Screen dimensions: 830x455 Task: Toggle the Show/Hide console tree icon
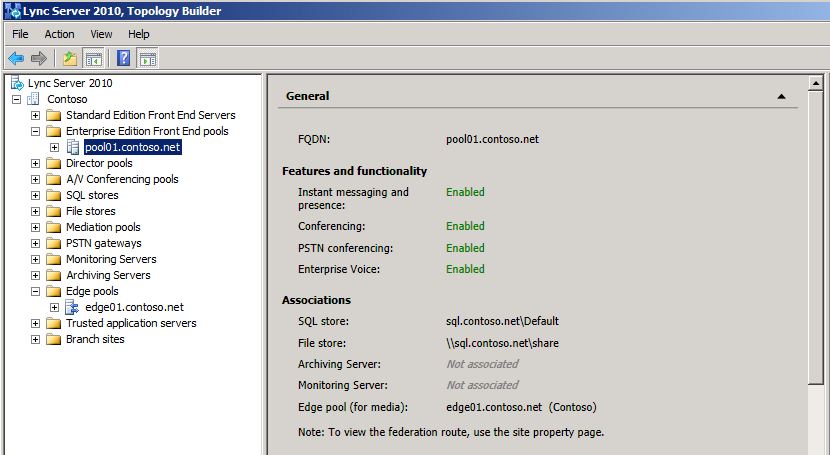(x=94, y=58)
